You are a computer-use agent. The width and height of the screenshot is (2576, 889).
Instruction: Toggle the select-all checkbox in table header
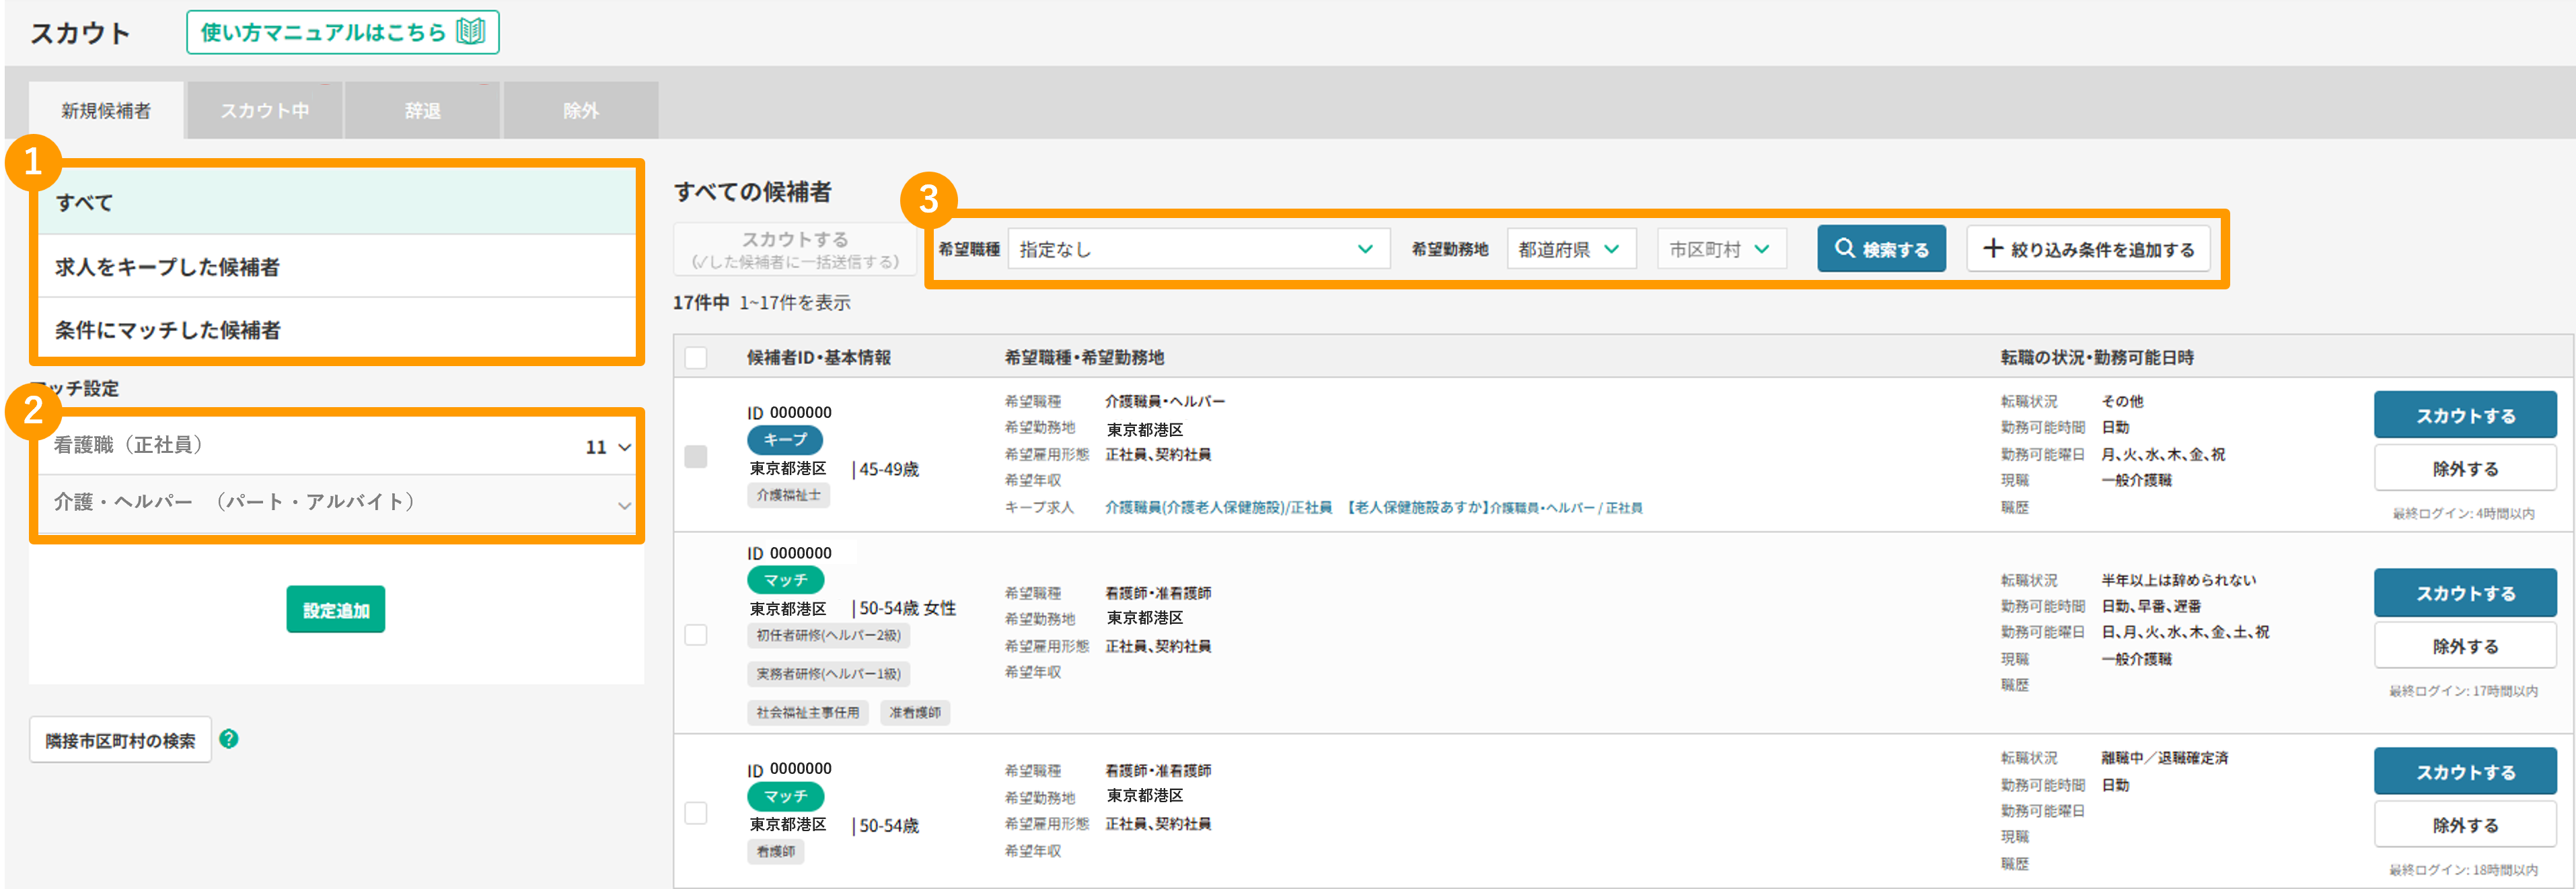696,358
